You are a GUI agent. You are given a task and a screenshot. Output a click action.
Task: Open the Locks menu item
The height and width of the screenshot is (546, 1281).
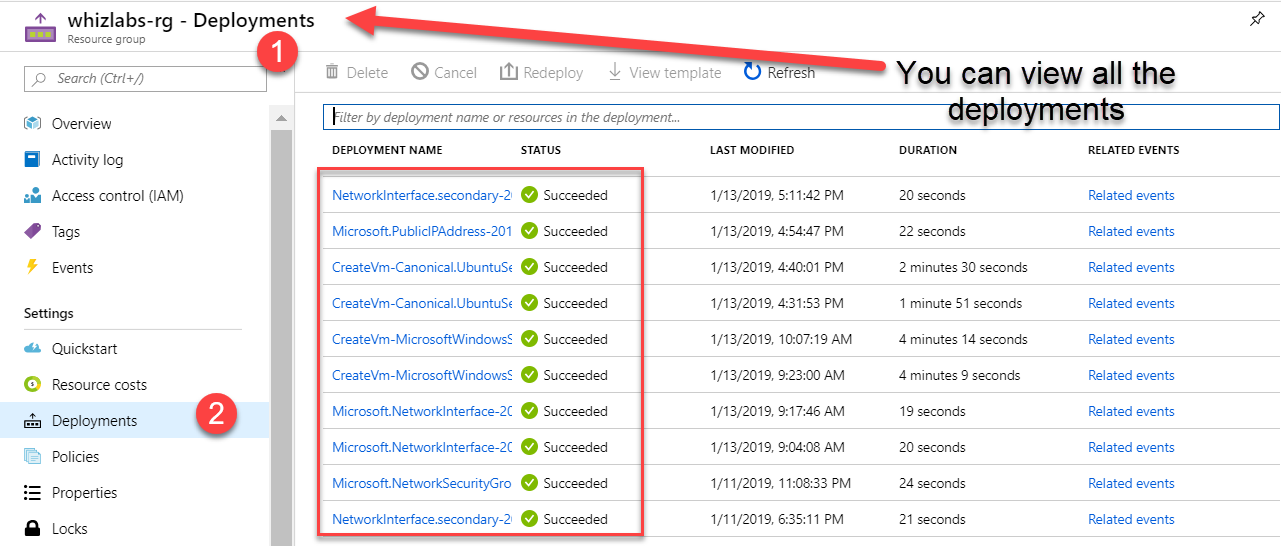[70, 529]
